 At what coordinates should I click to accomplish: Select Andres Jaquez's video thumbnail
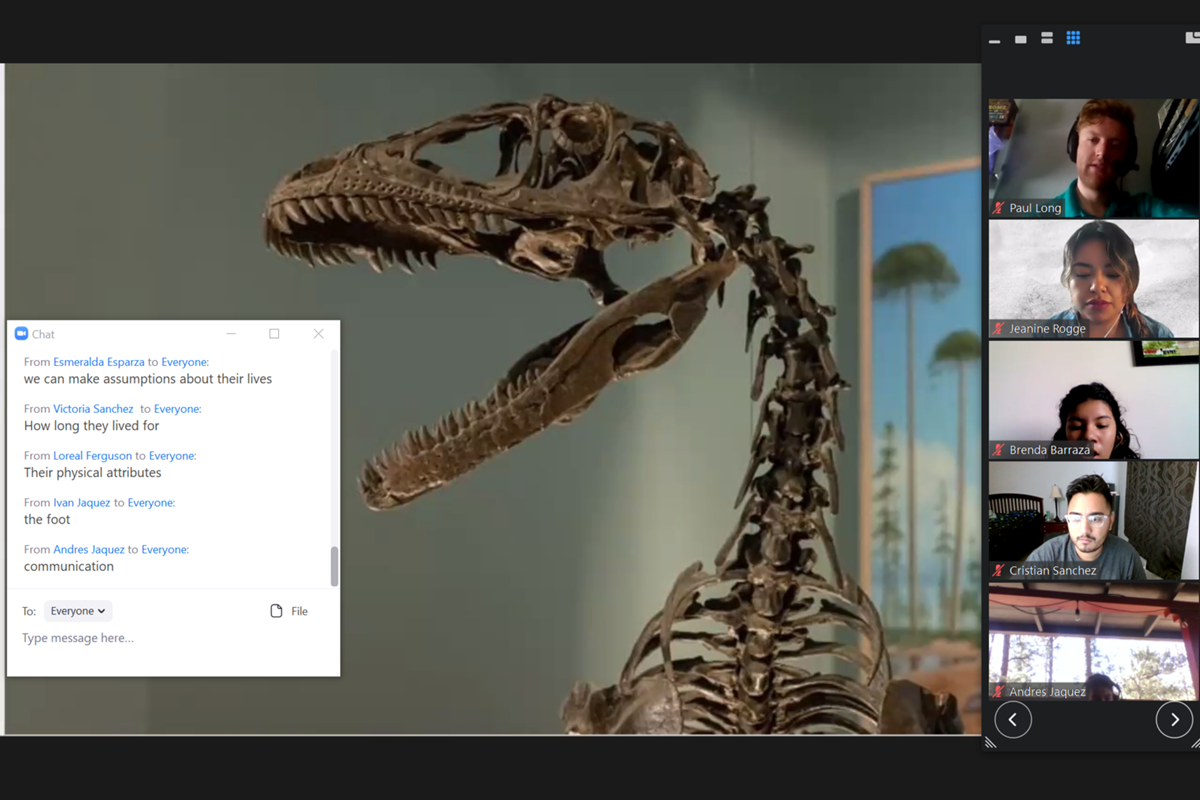(x=1093, y=642)
